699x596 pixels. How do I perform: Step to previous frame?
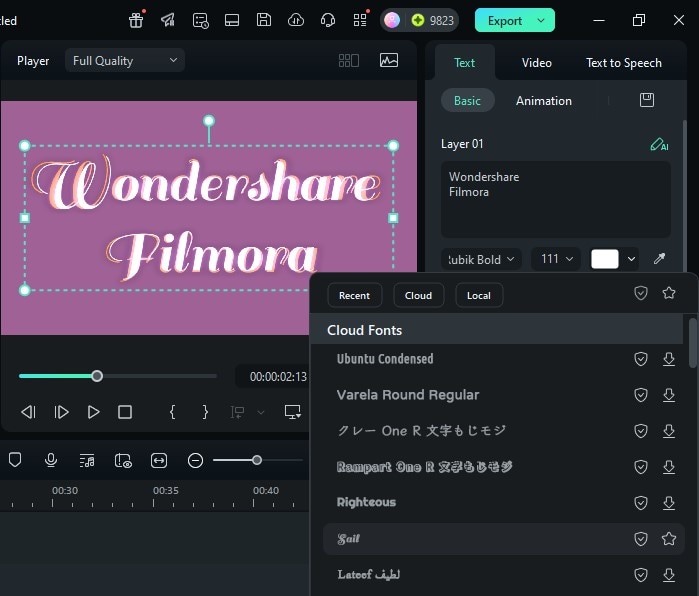pos(28,412)
